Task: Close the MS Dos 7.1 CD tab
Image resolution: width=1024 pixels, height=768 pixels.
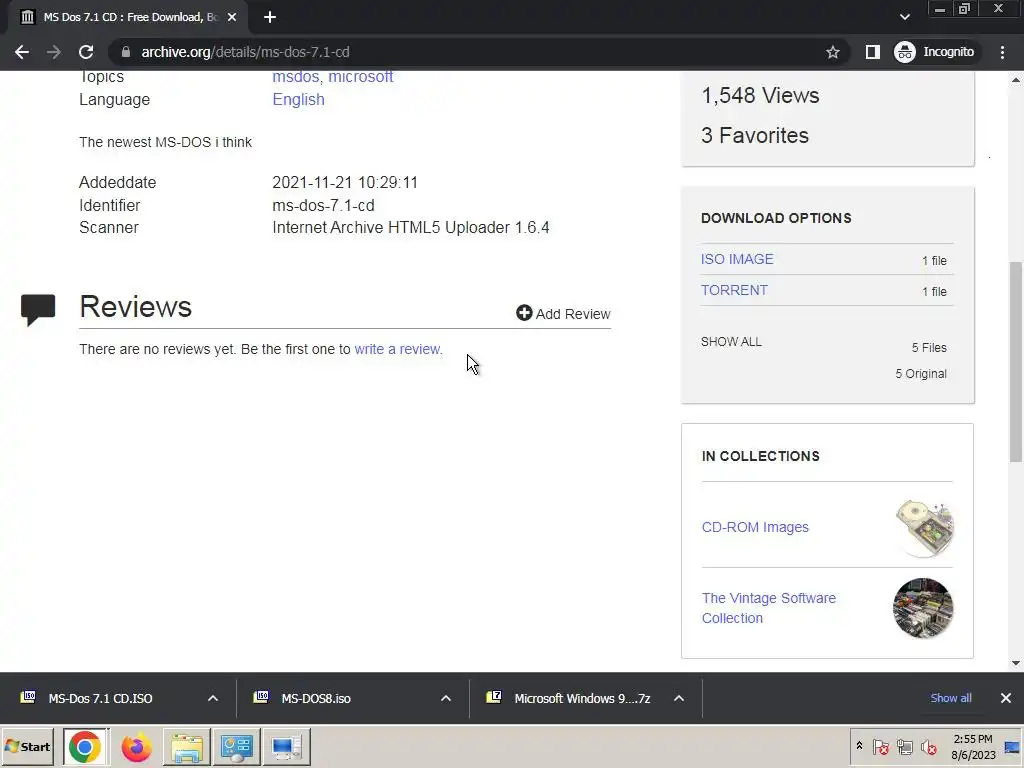Action: tap(232, 18)
